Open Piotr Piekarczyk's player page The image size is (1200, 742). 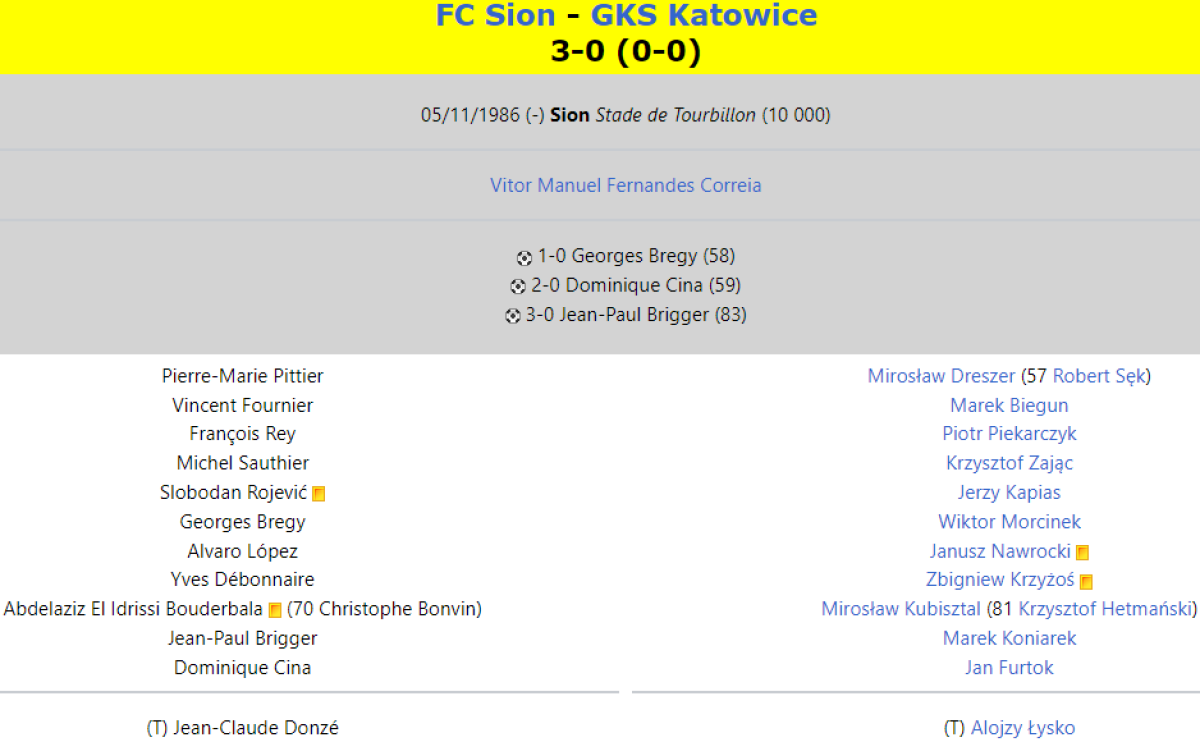1009,434
